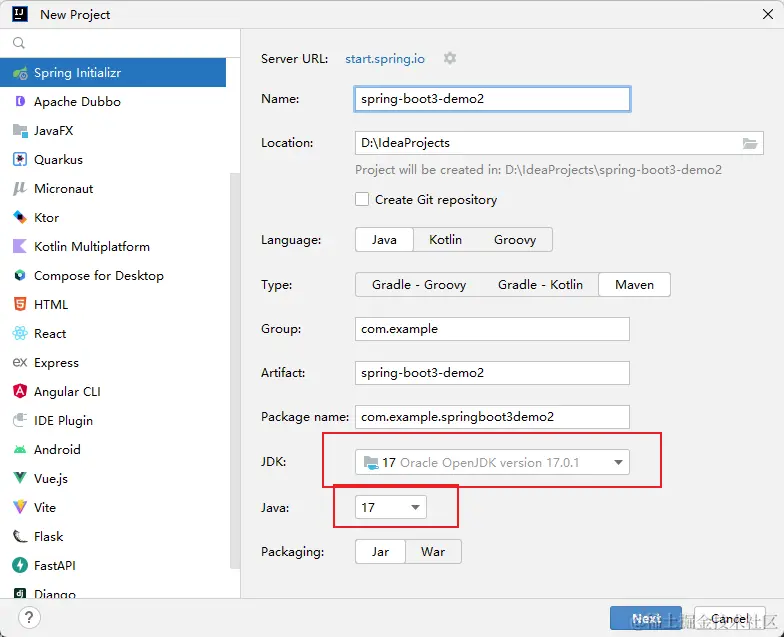Click the Quarkus generator icon
Viewport: 784px width, 637px height.
click(x=20, y=160)
